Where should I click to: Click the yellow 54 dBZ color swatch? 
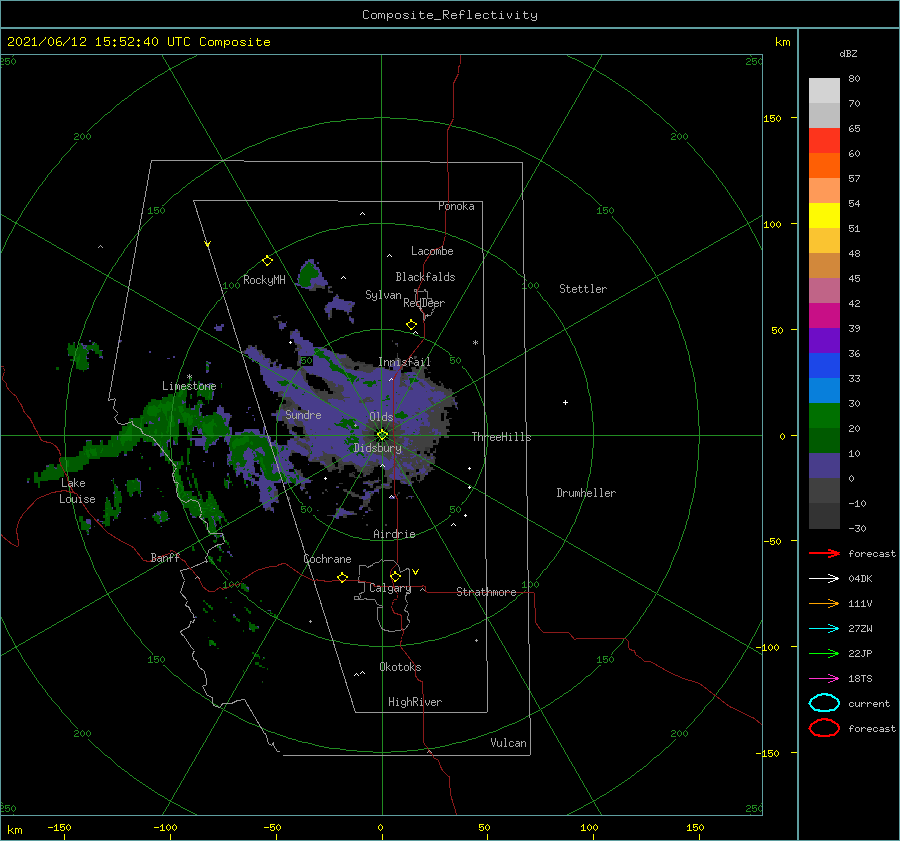824,216
